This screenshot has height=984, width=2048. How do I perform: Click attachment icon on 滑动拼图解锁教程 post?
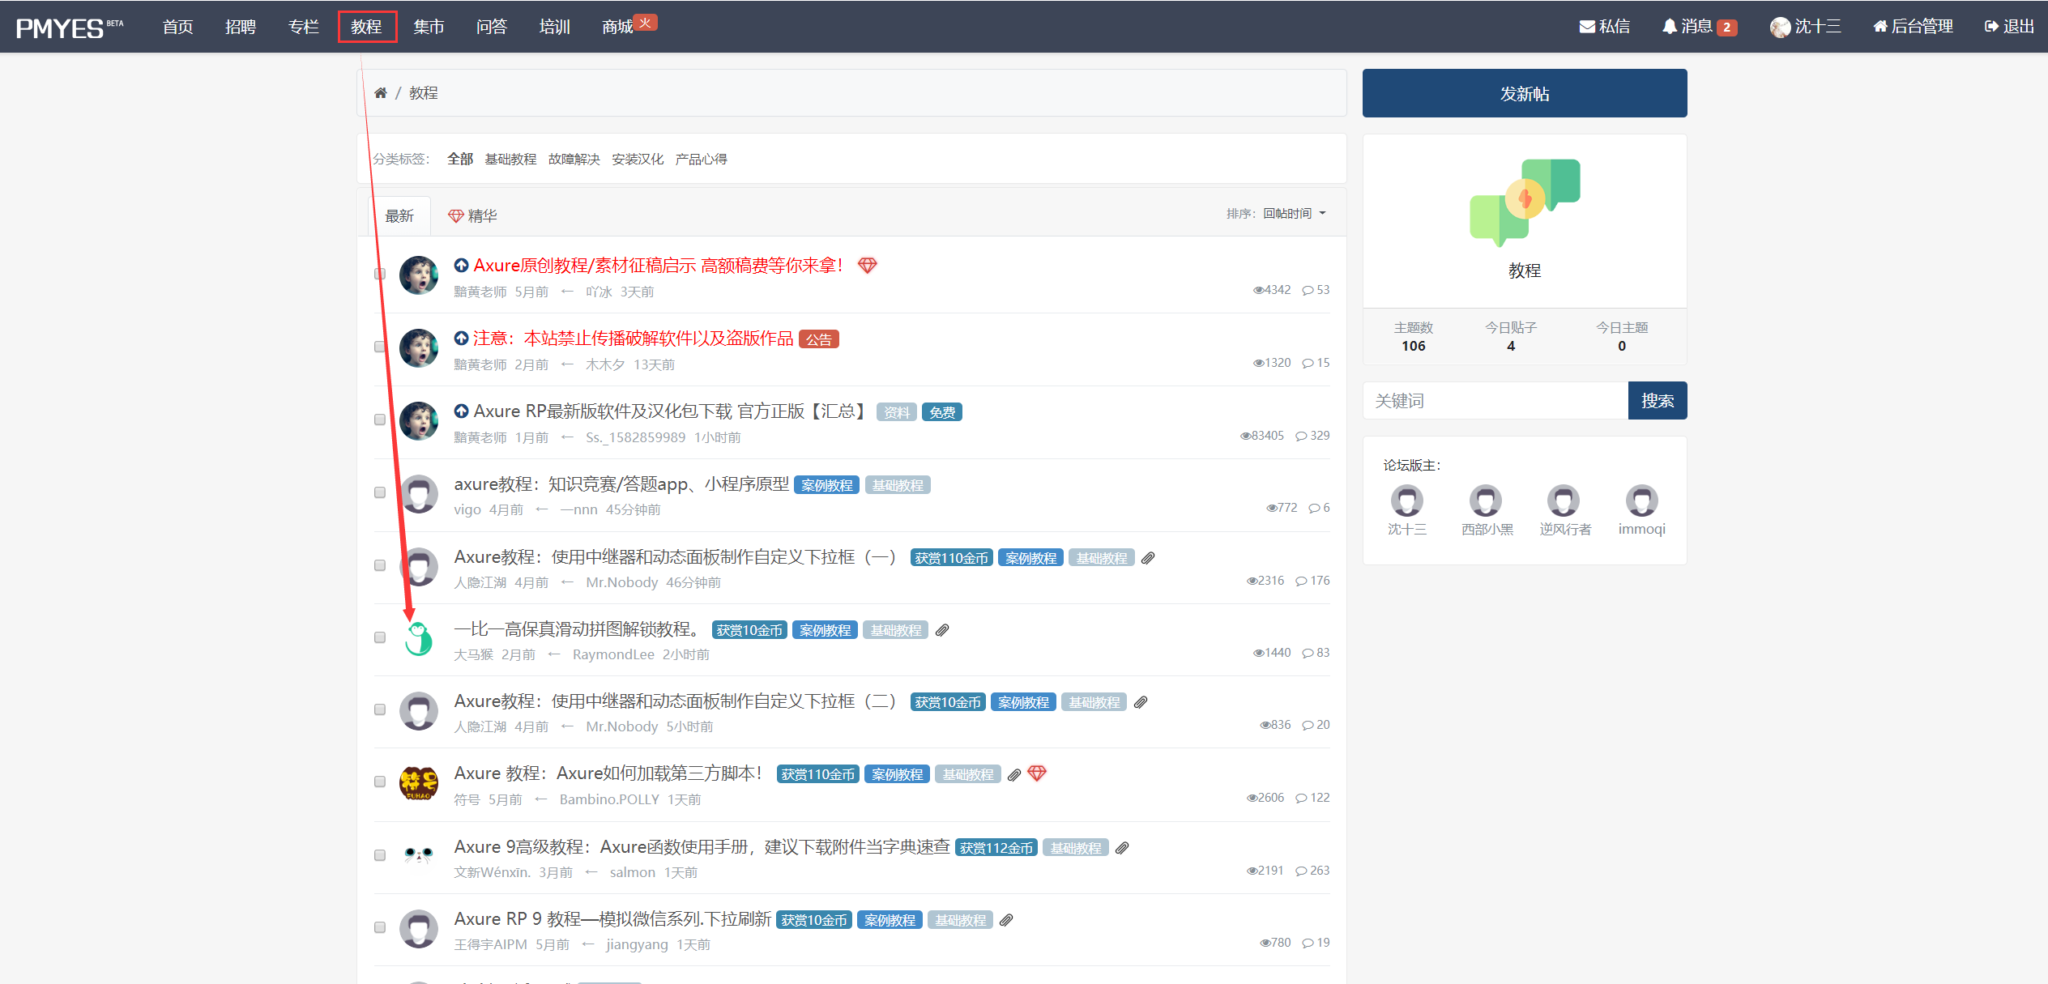tap(942, 630)
